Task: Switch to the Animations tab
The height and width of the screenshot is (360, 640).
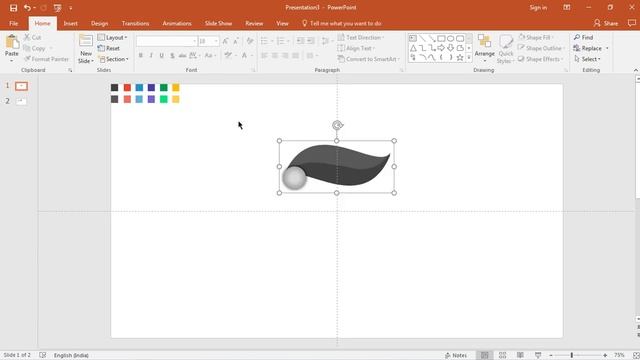Action: (x=177, y=24)
